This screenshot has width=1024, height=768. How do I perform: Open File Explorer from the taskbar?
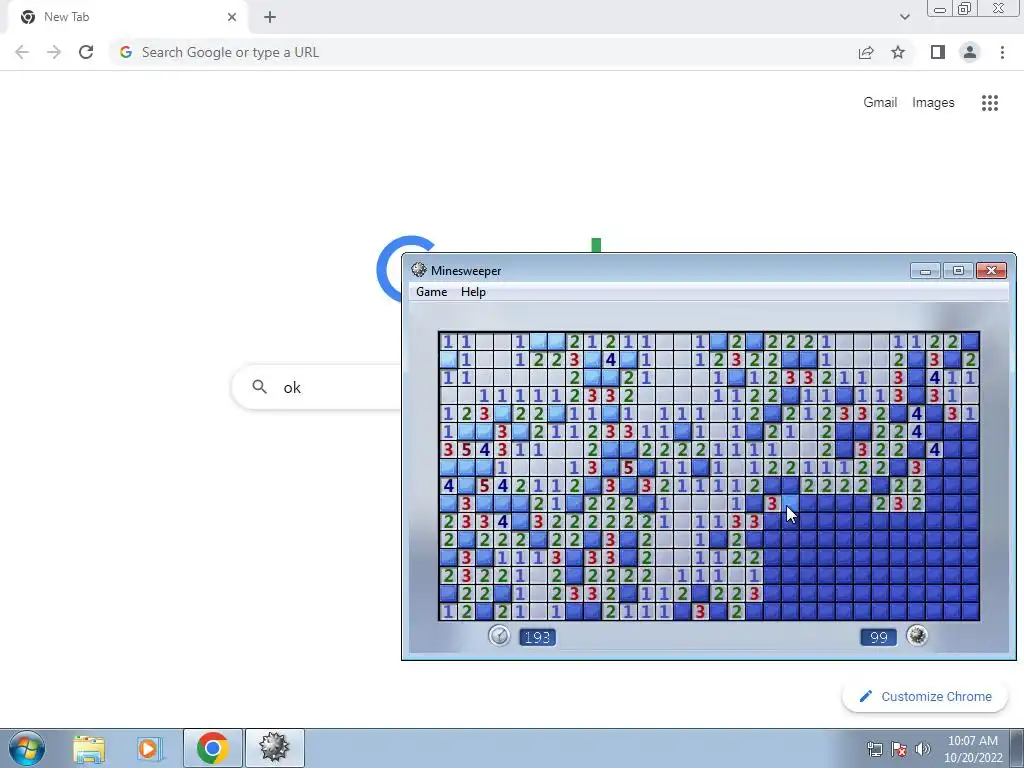[x=89, y=748]
